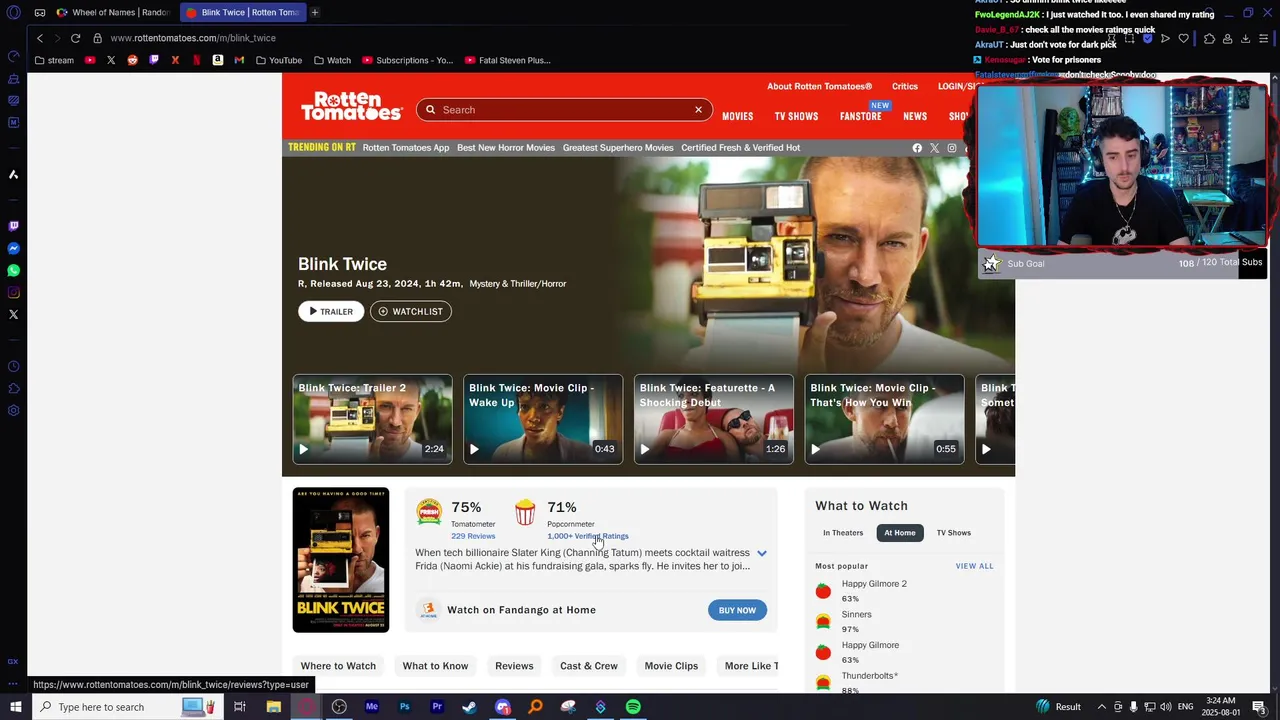Image resolution: width=1280 pixels, height=720 pixels.
Task: Show hidden system tray icons
Action: 1101,707
